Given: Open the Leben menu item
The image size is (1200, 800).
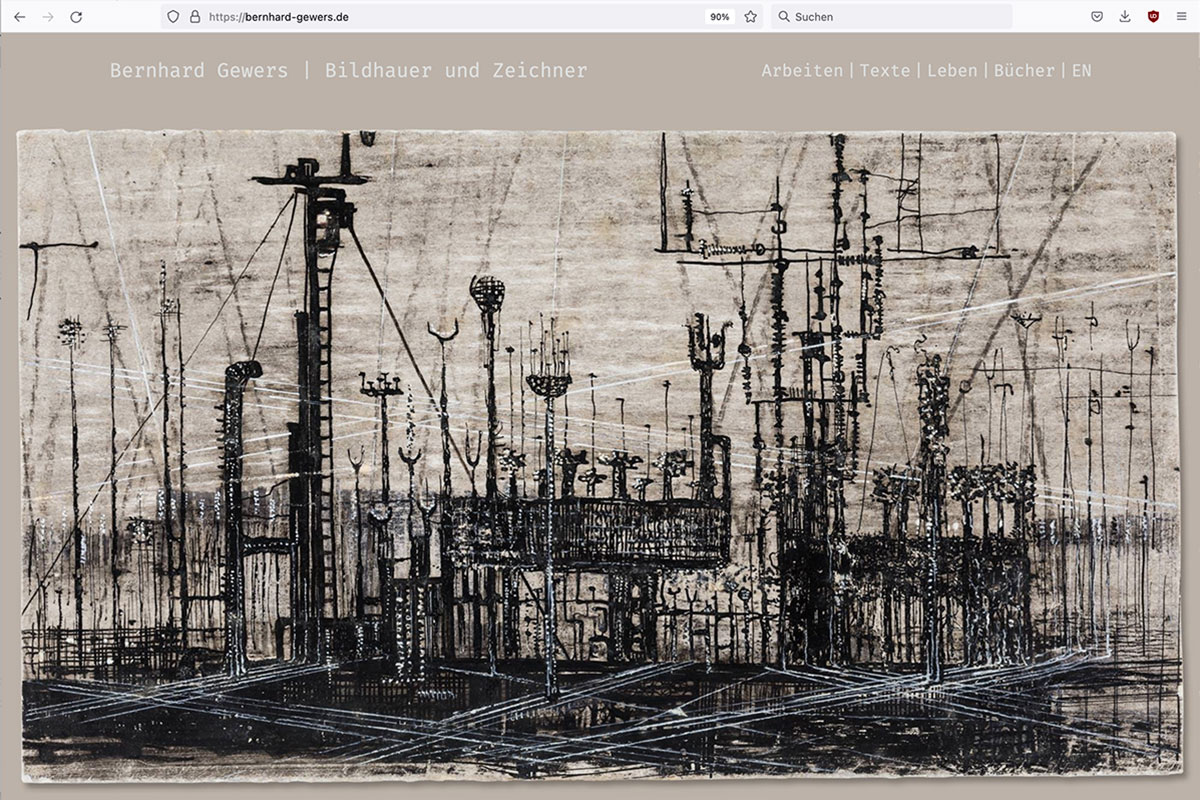Looking at the screenshot, I should tap(952, 71).
